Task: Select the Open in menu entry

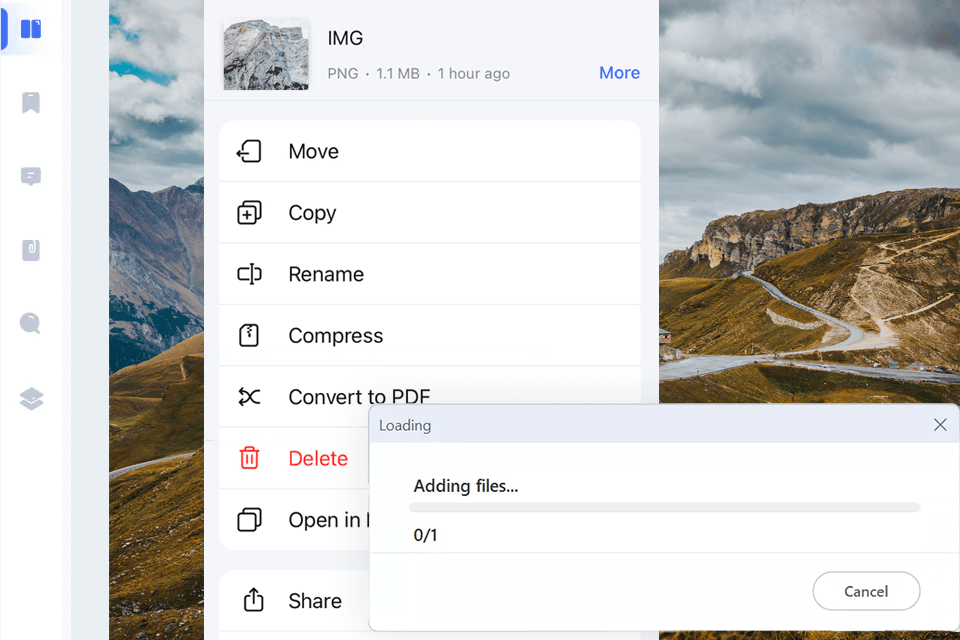Action: [294, 519]
